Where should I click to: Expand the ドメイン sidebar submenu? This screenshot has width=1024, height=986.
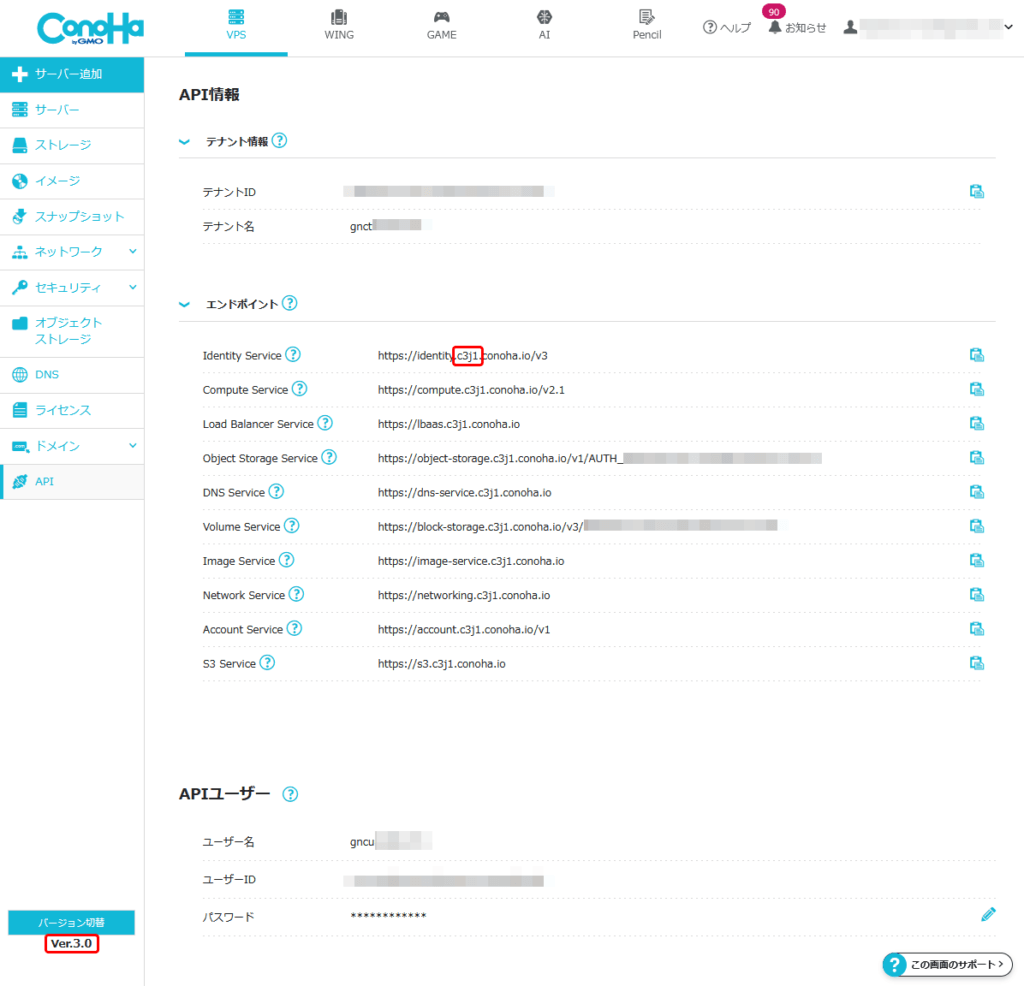pyautogui.click(x=133, y=445)
